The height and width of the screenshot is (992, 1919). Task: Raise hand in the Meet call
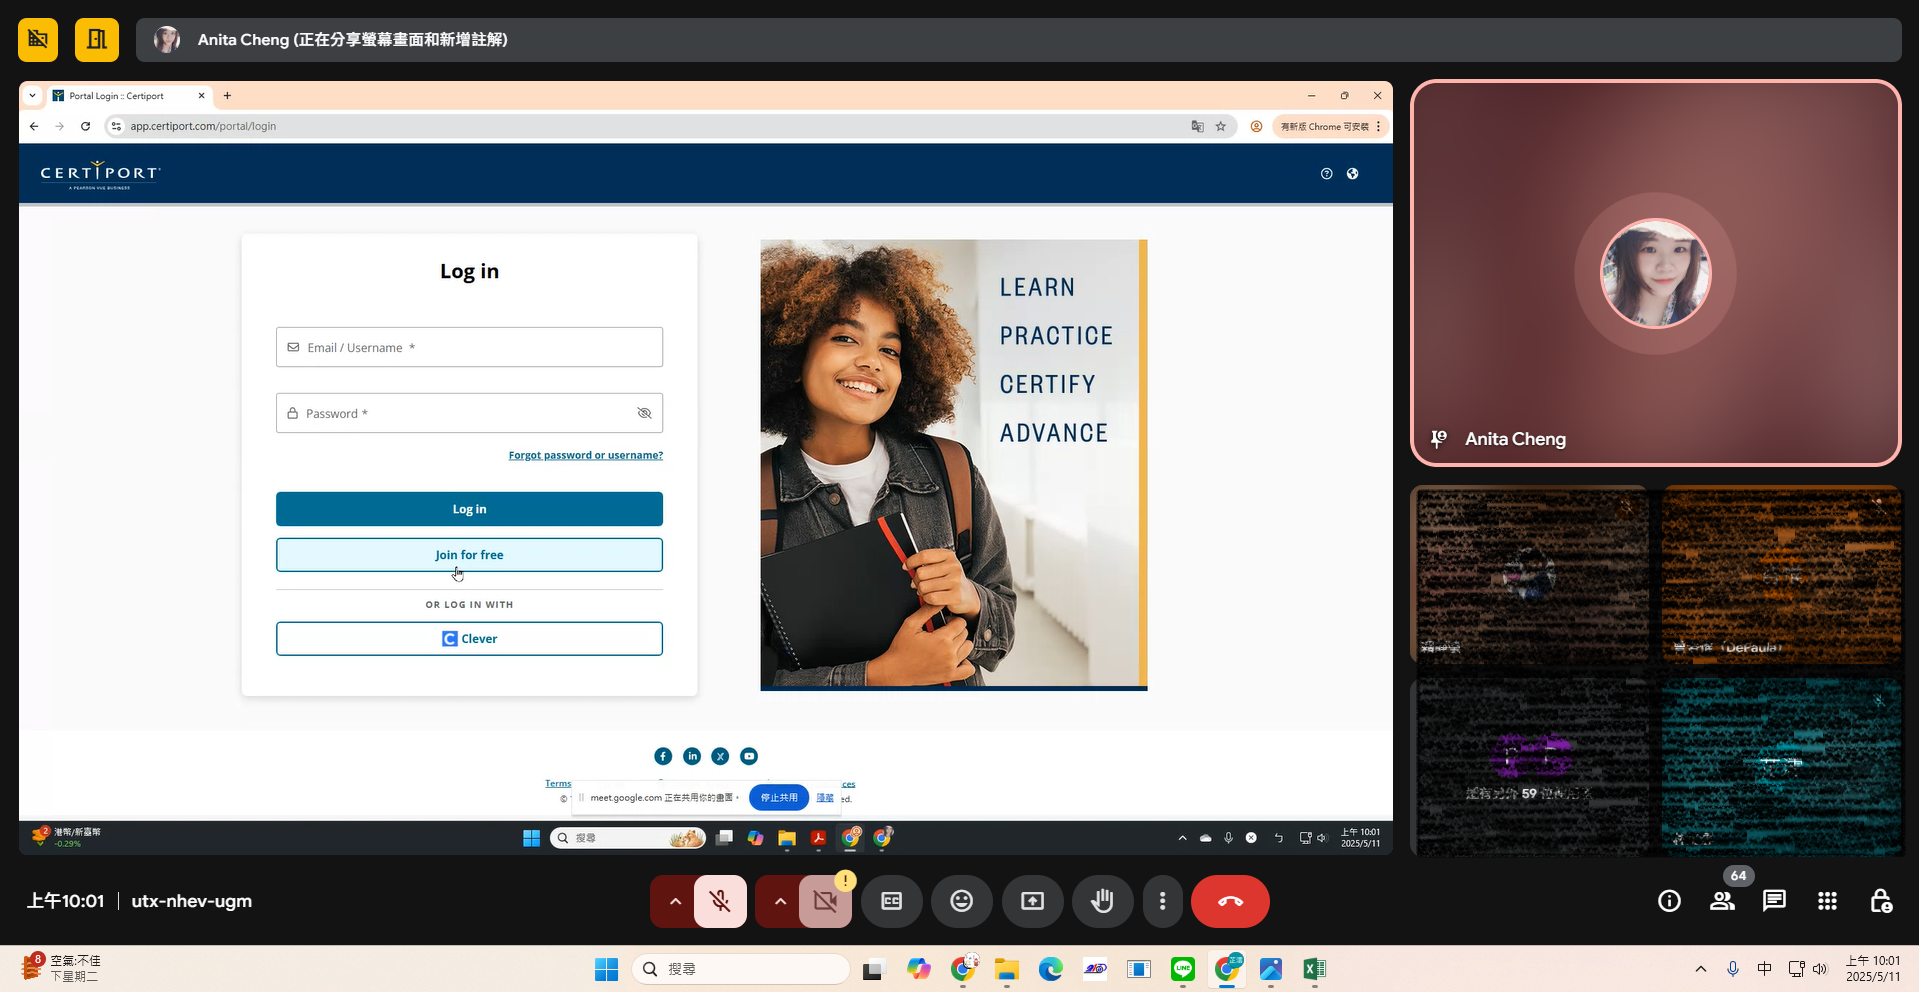coord(1102,901)
